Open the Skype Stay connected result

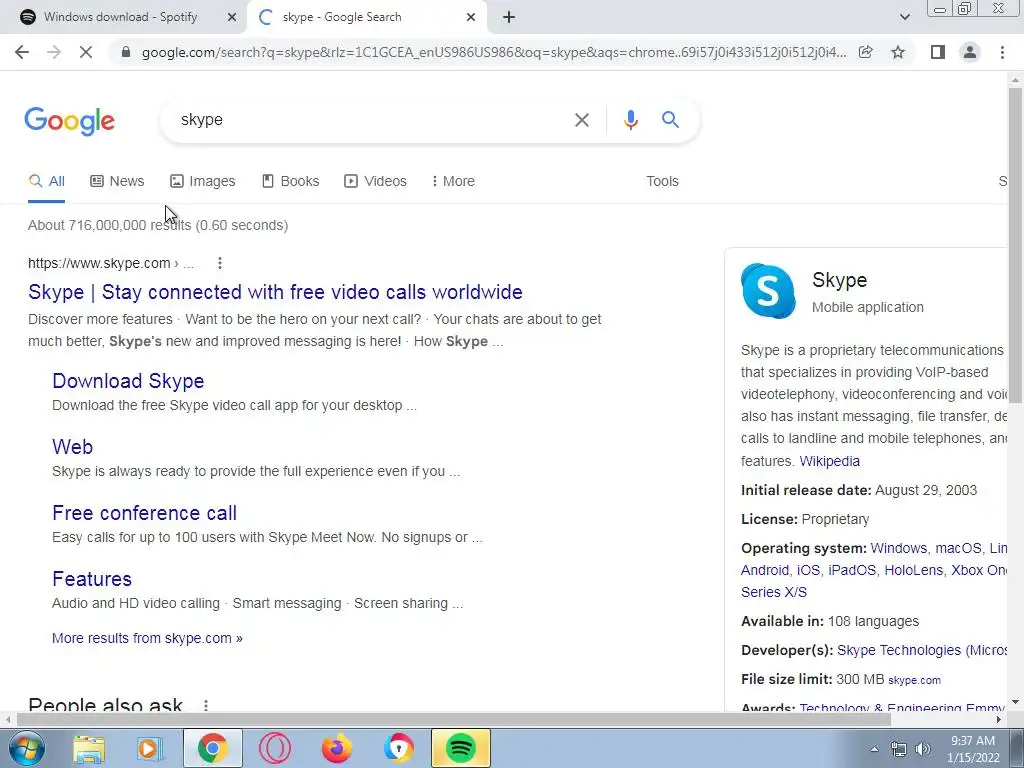point(275,292)
